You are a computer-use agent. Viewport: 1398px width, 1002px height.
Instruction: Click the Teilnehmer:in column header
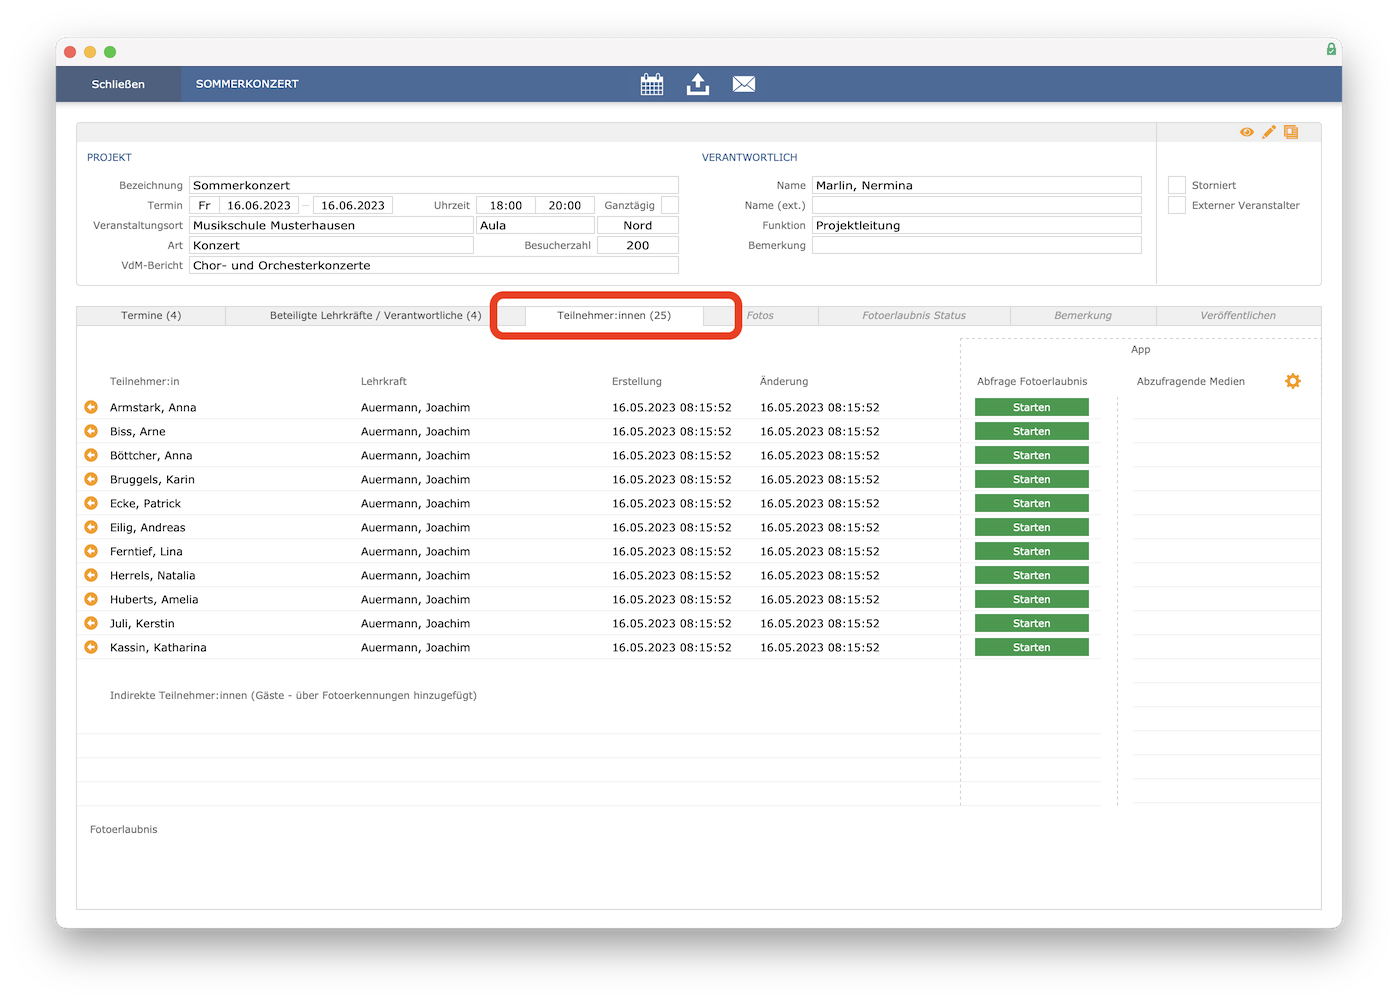(145, 381)
